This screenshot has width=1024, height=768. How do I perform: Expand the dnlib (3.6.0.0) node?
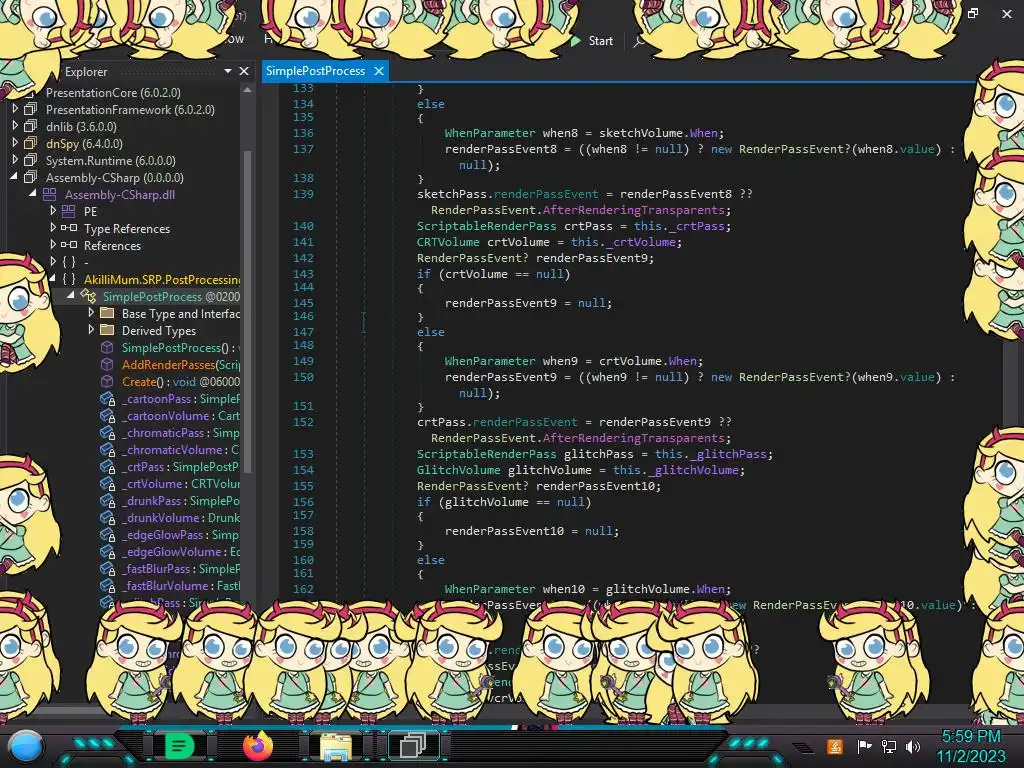pyautogui.click(x=14, y=127)
